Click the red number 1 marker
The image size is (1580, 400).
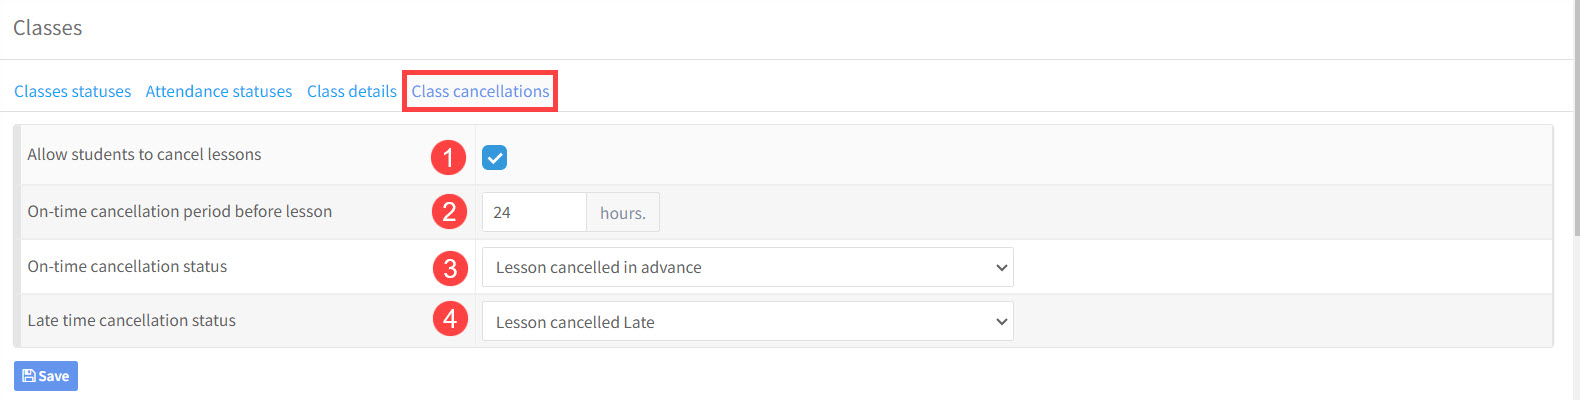pyautogui.click(x=449, y=157)
